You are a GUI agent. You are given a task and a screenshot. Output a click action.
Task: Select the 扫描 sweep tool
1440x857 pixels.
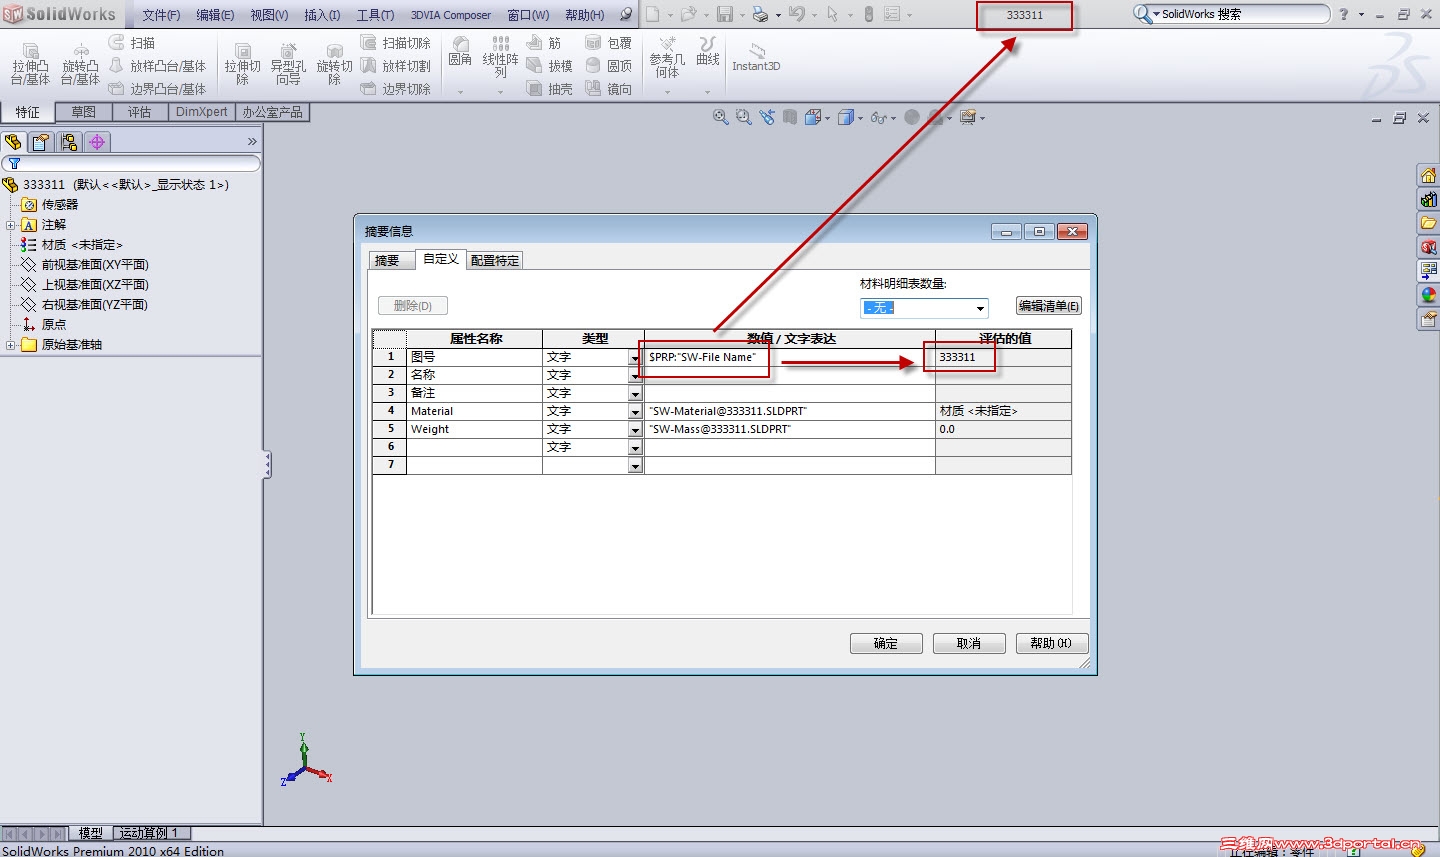pyautogui.click(x=132, y=43)
